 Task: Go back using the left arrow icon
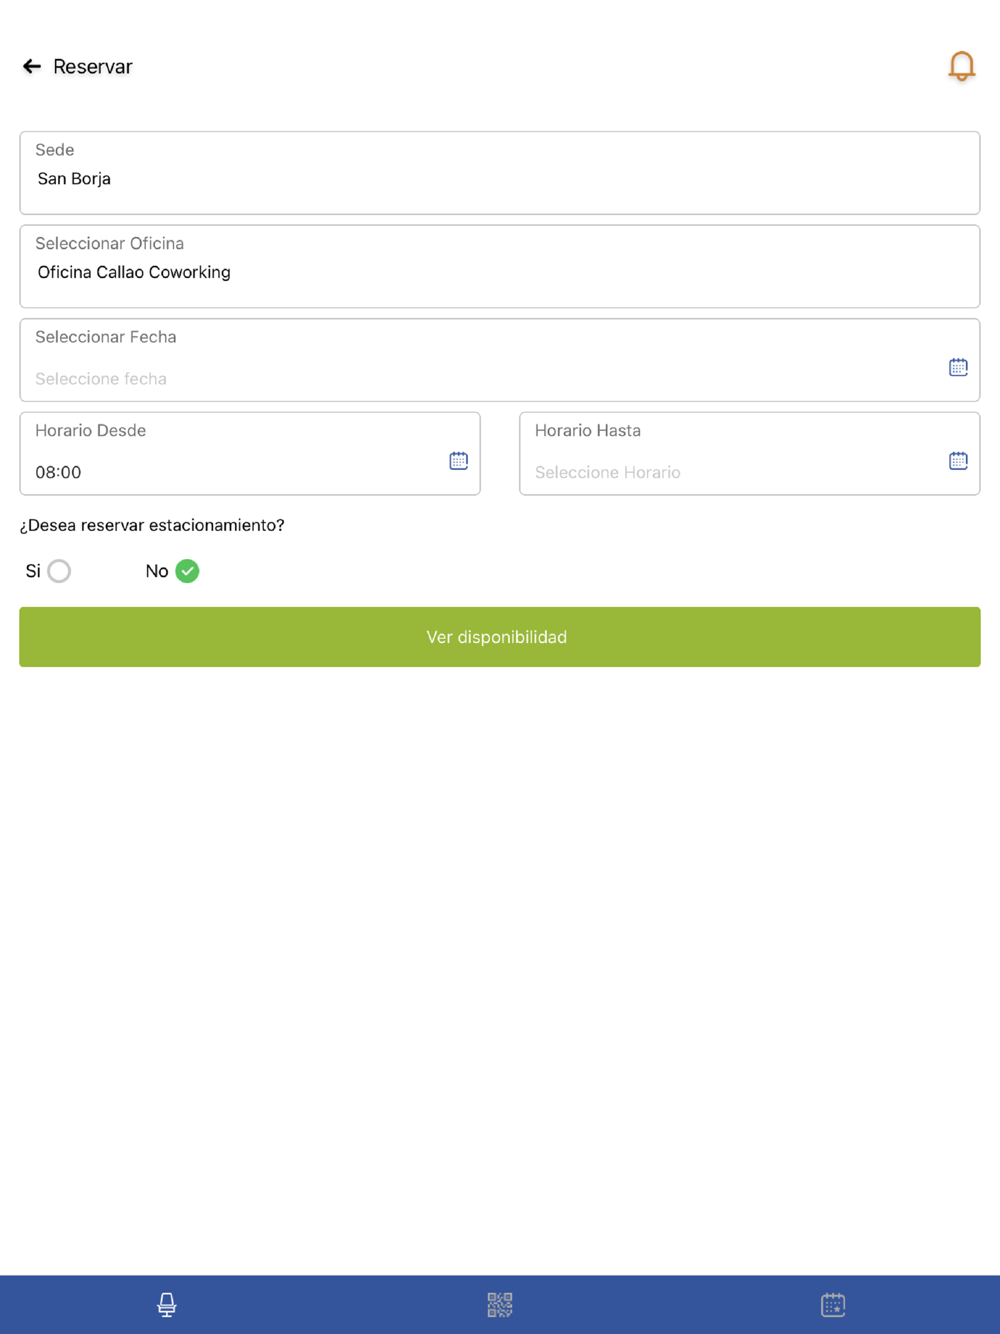tap(32, 66)
